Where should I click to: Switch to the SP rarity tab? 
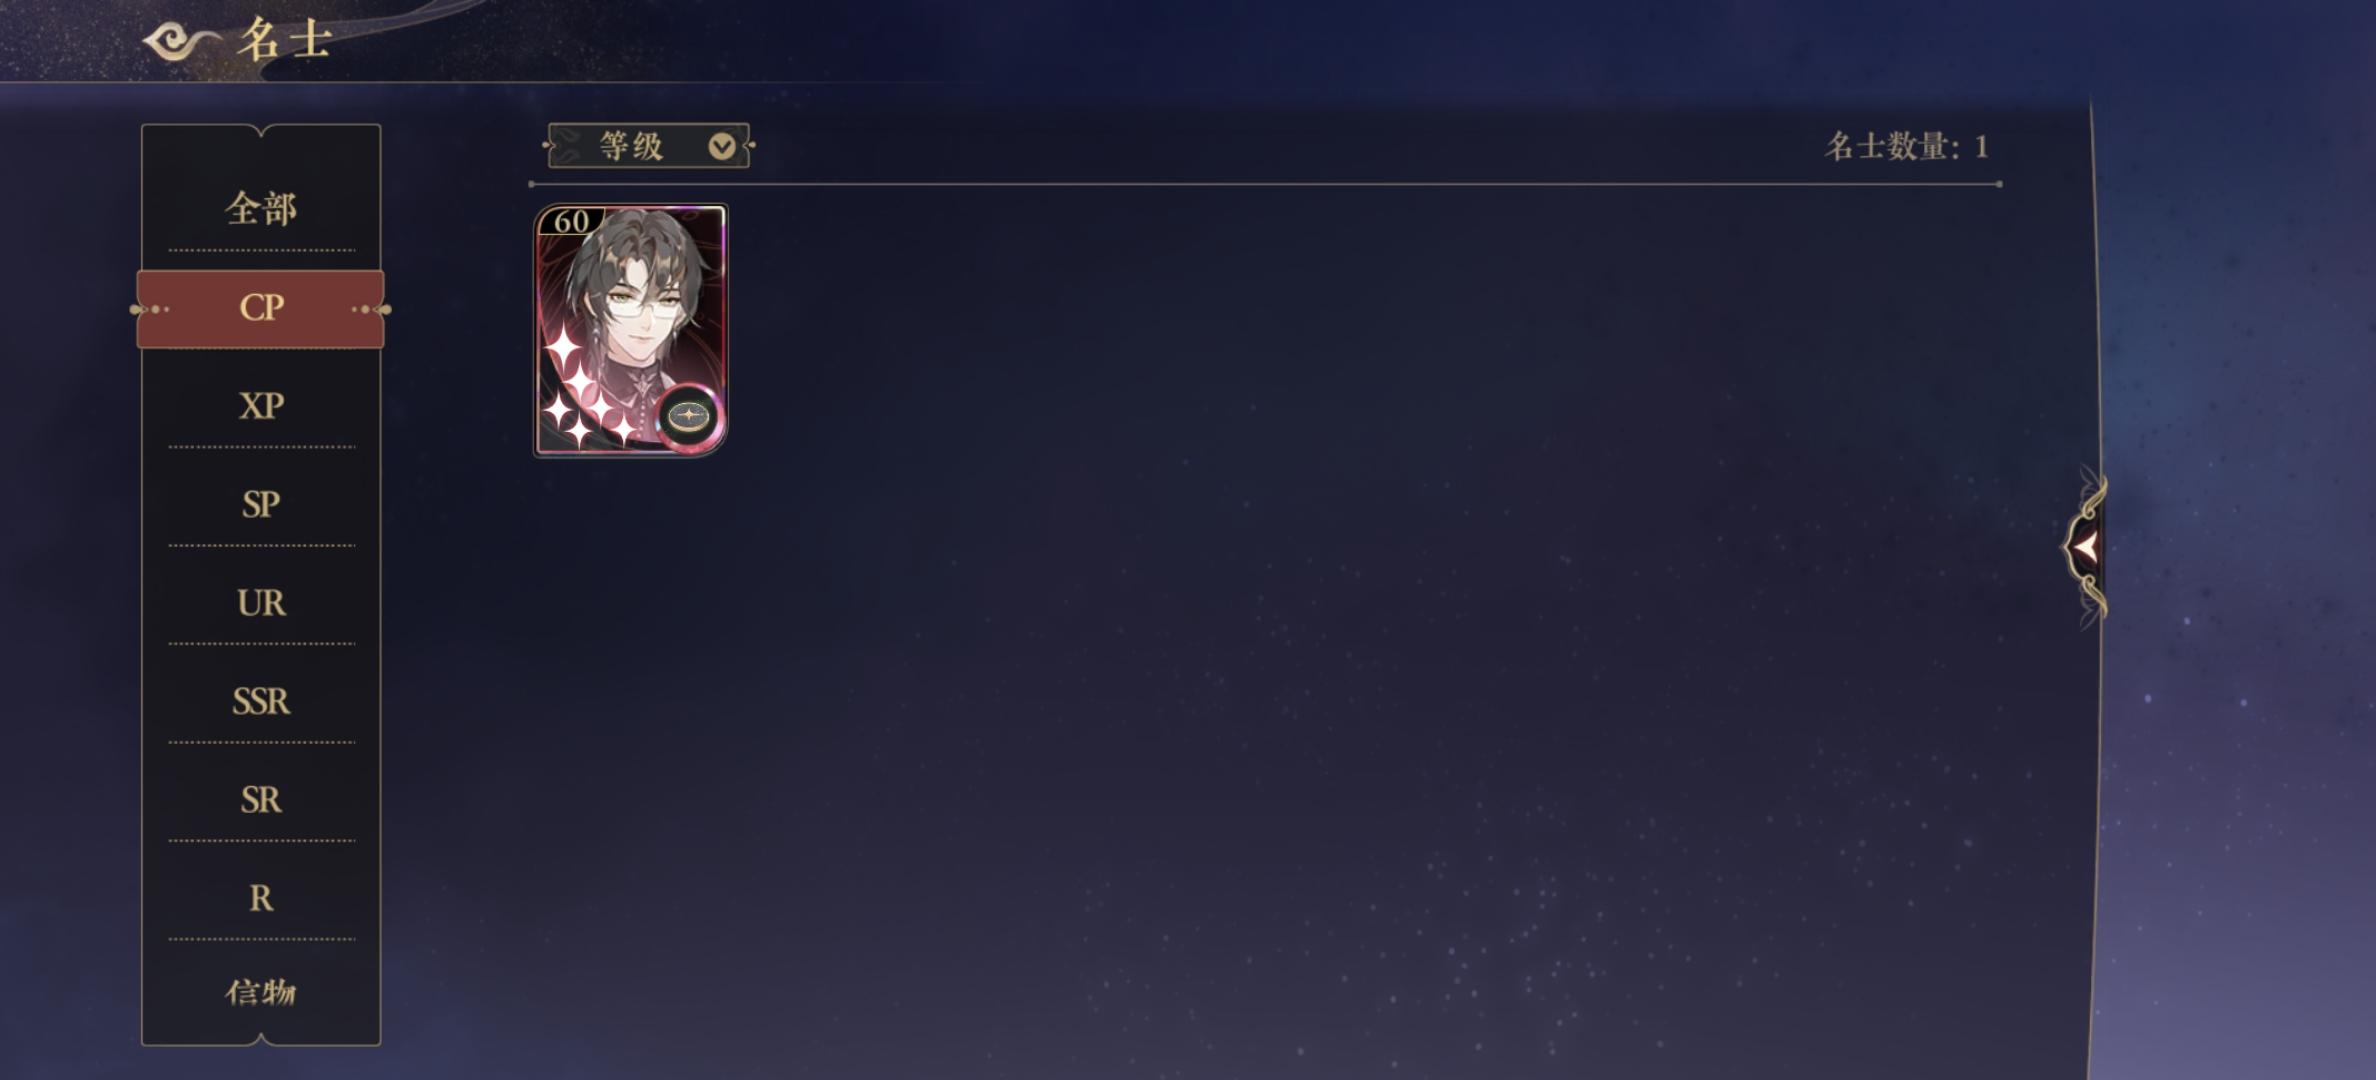click(261, 504)
